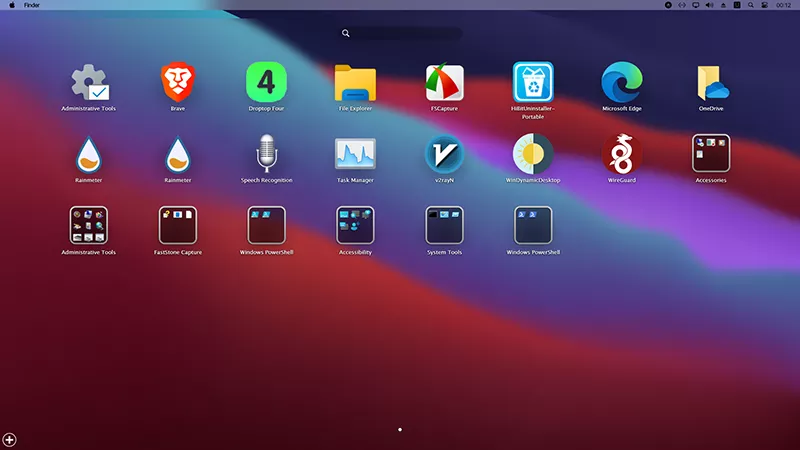Open OneDrive
This screenshot has width=800, height=450.
click(711, 82)
